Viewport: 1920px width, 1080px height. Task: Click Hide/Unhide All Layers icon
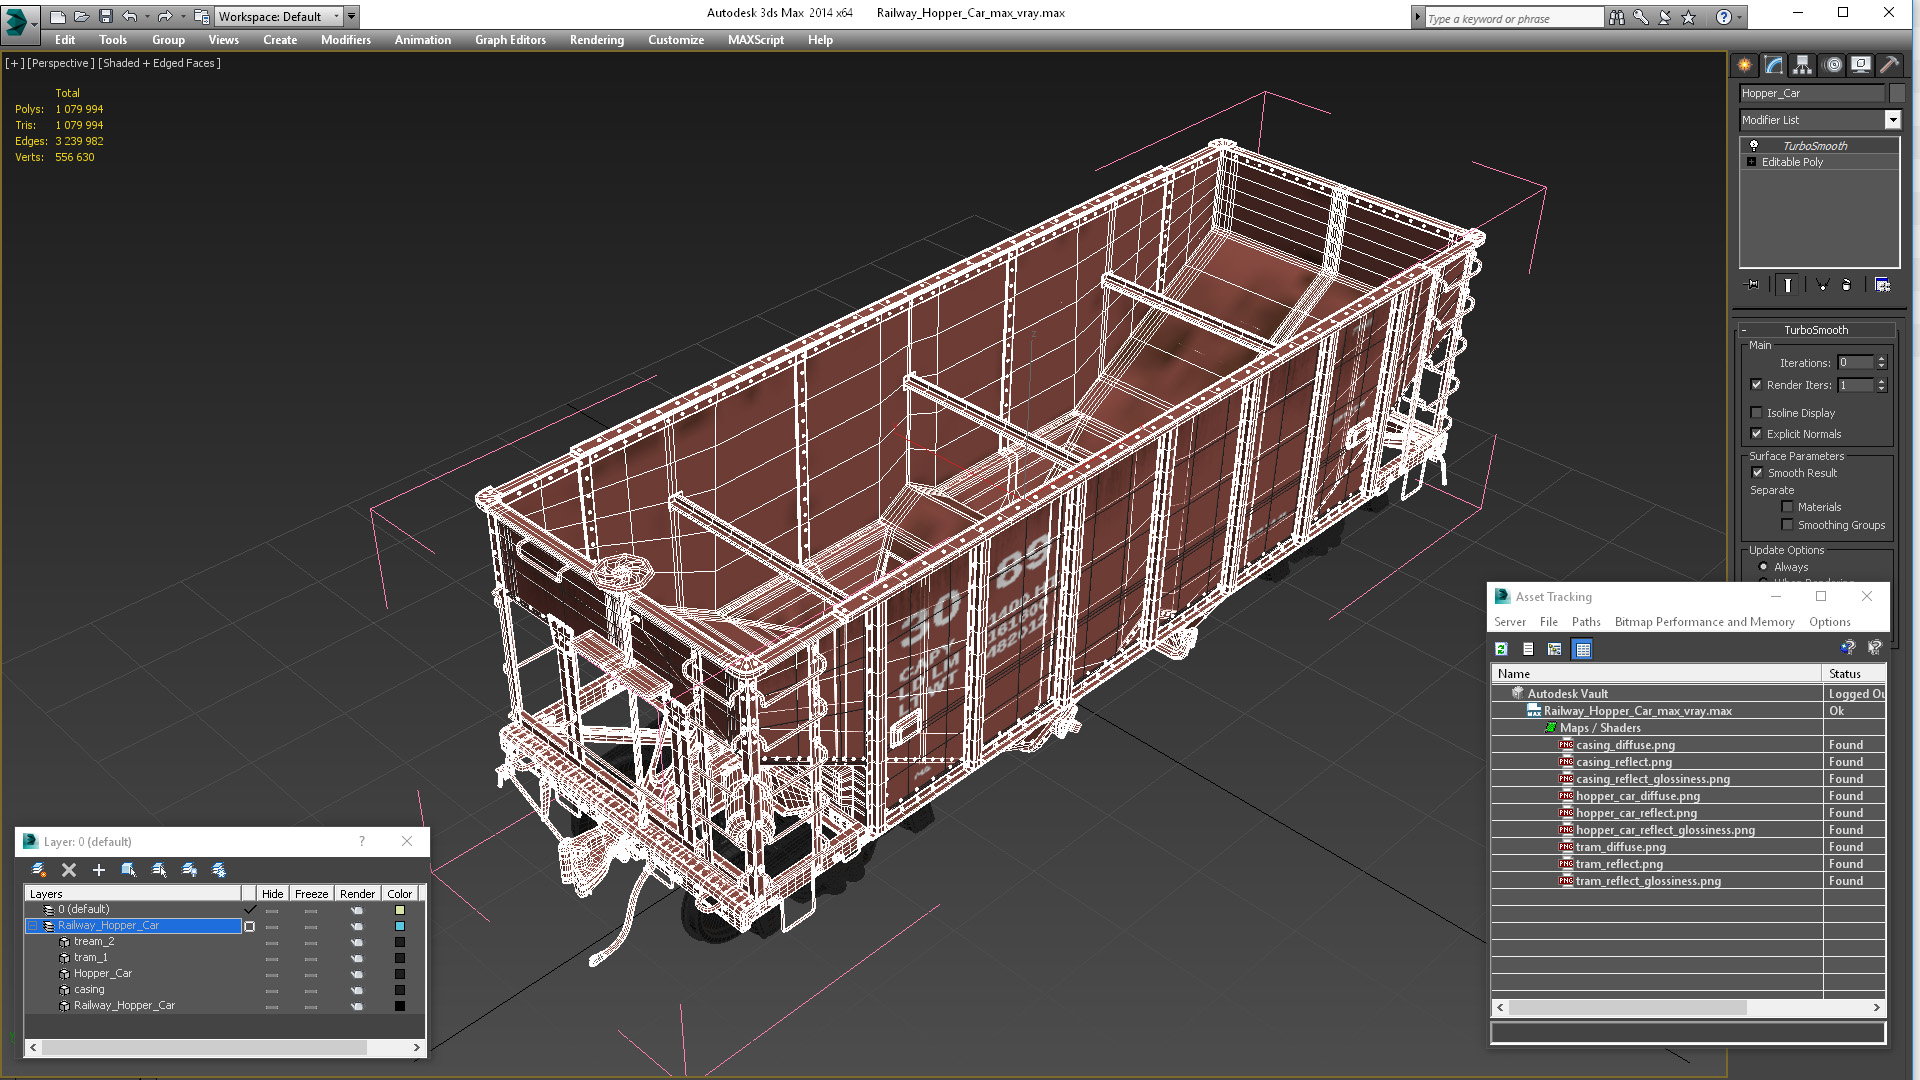[x=189, y=870]
